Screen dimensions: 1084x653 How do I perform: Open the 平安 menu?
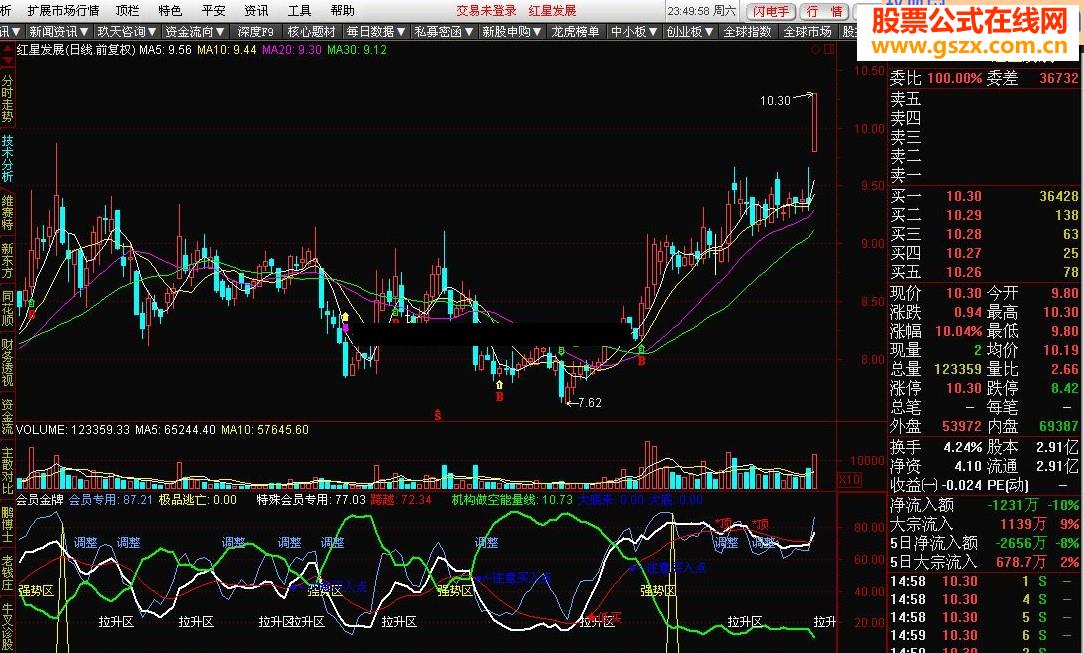[x=214, y=10]
